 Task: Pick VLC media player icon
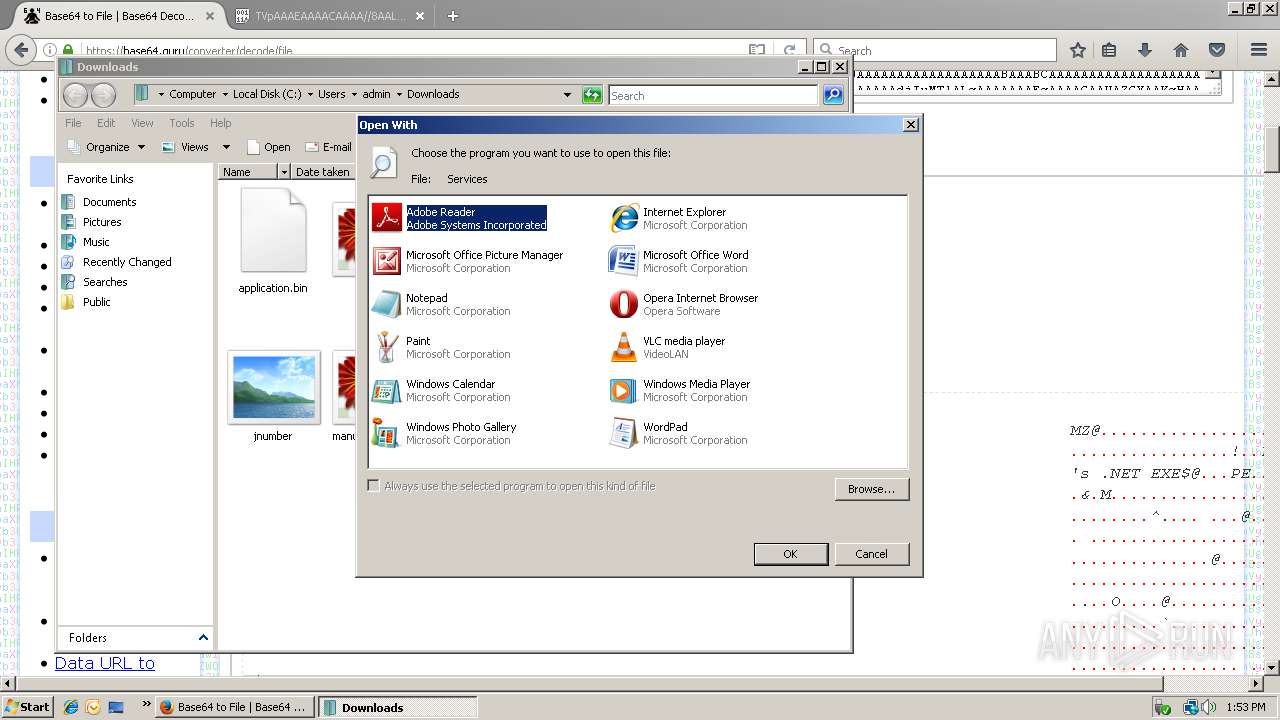coord(624,347)
